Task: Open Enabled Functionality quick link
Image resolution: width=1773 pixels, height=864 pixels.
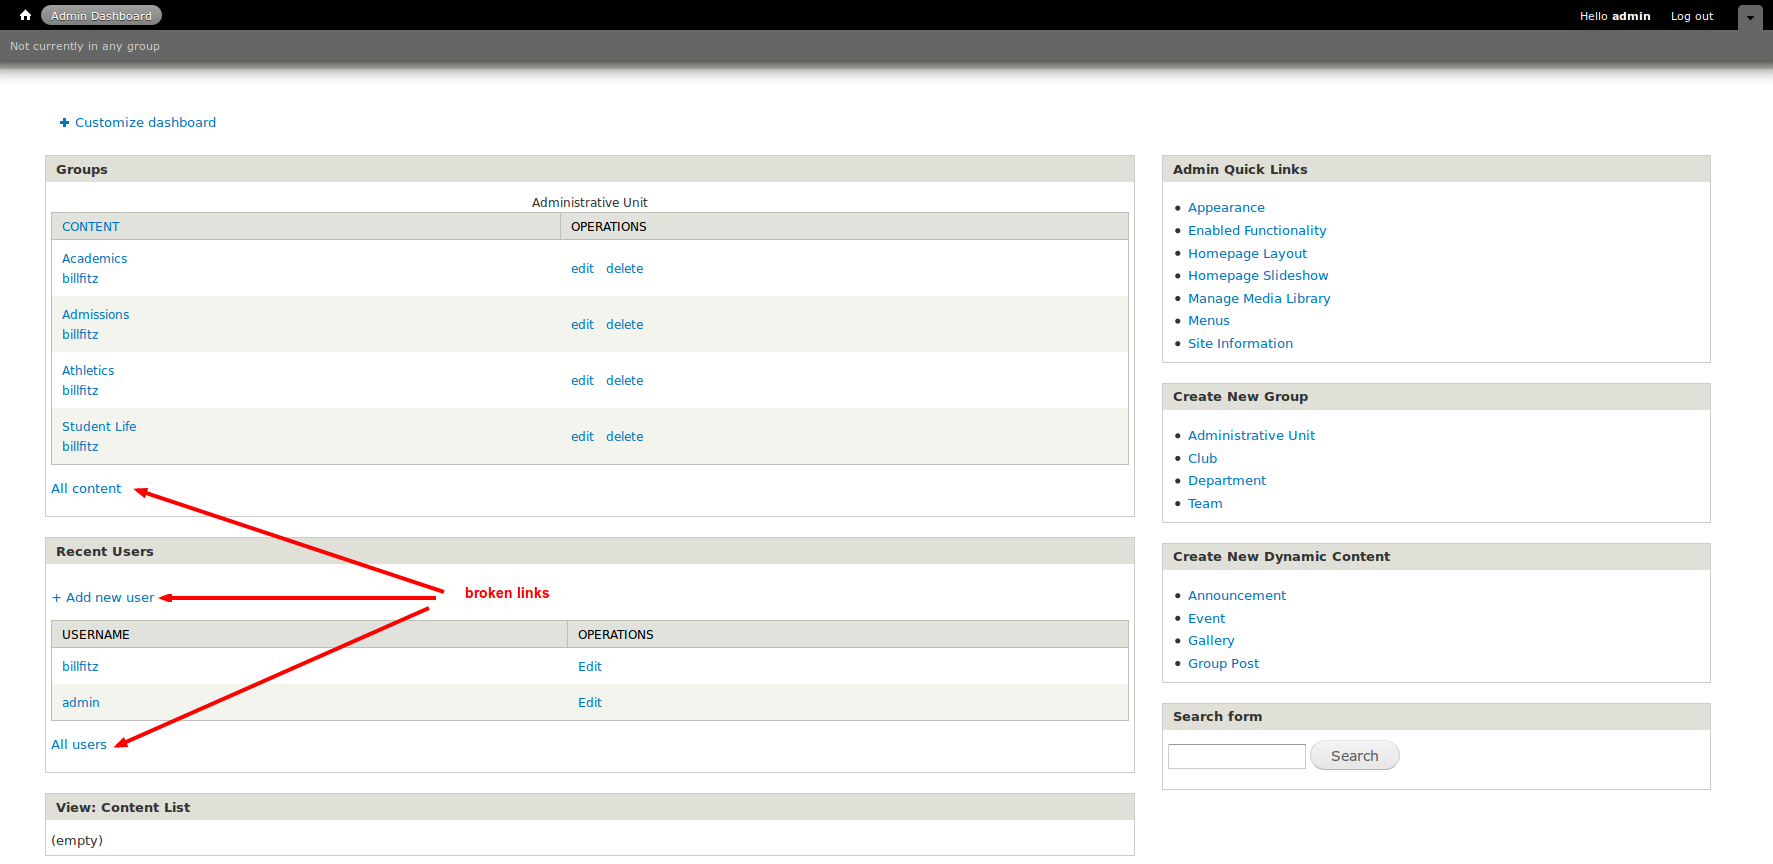Action: (x=1257, y=230)
